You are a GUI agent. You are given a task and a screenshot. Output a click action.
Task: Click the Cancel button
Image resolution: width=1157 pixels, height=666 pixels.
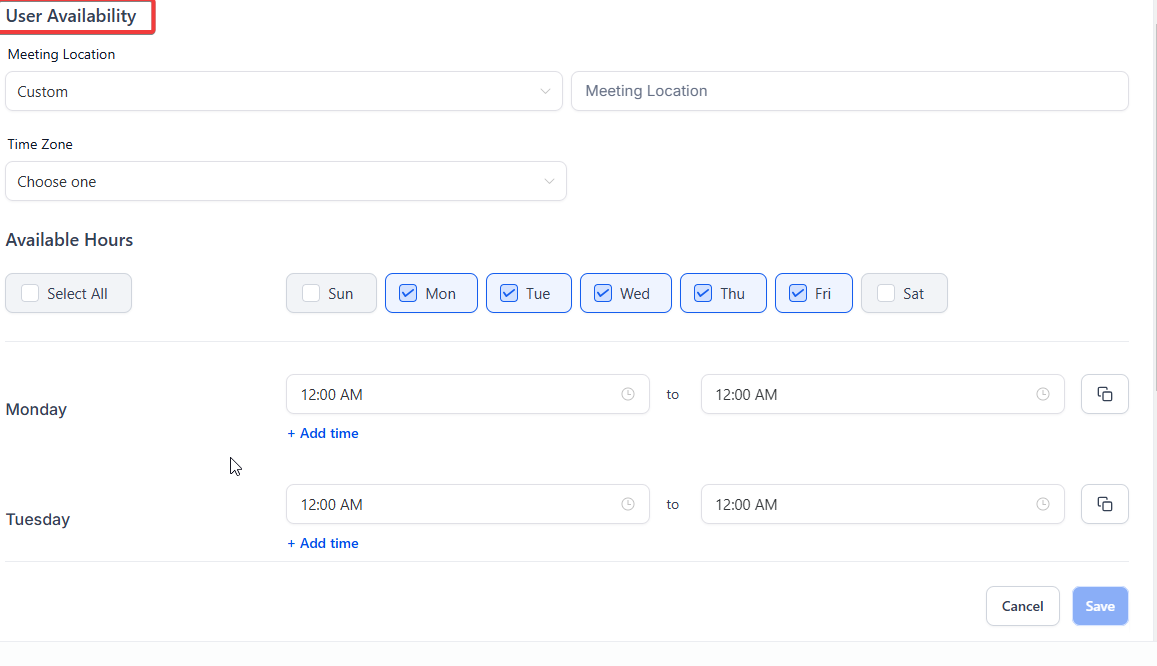[1022, 606]
